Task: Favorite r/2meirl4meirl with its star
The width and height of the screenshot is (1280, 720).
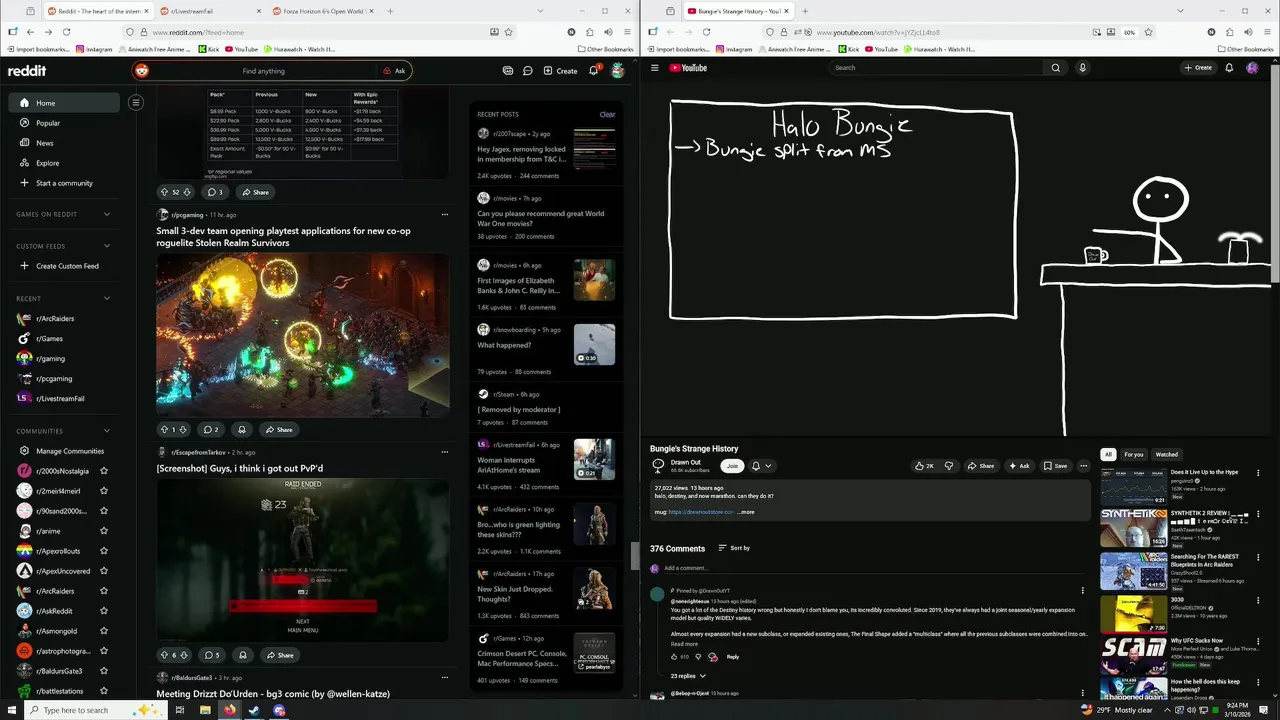Action: (104, 491)
